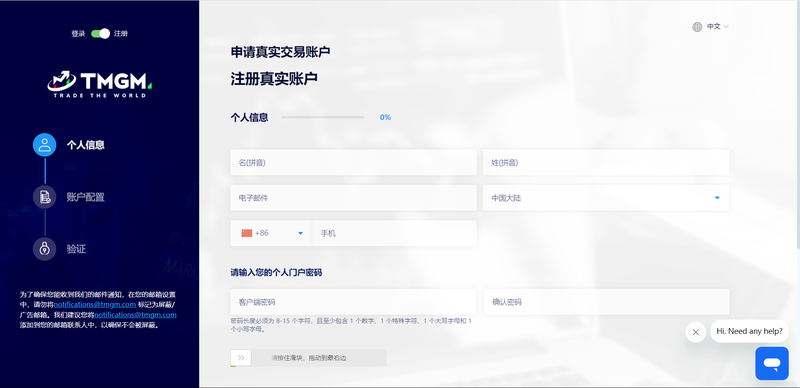Select the personal info step icon
800x388 pixels.
pos(45,145)
